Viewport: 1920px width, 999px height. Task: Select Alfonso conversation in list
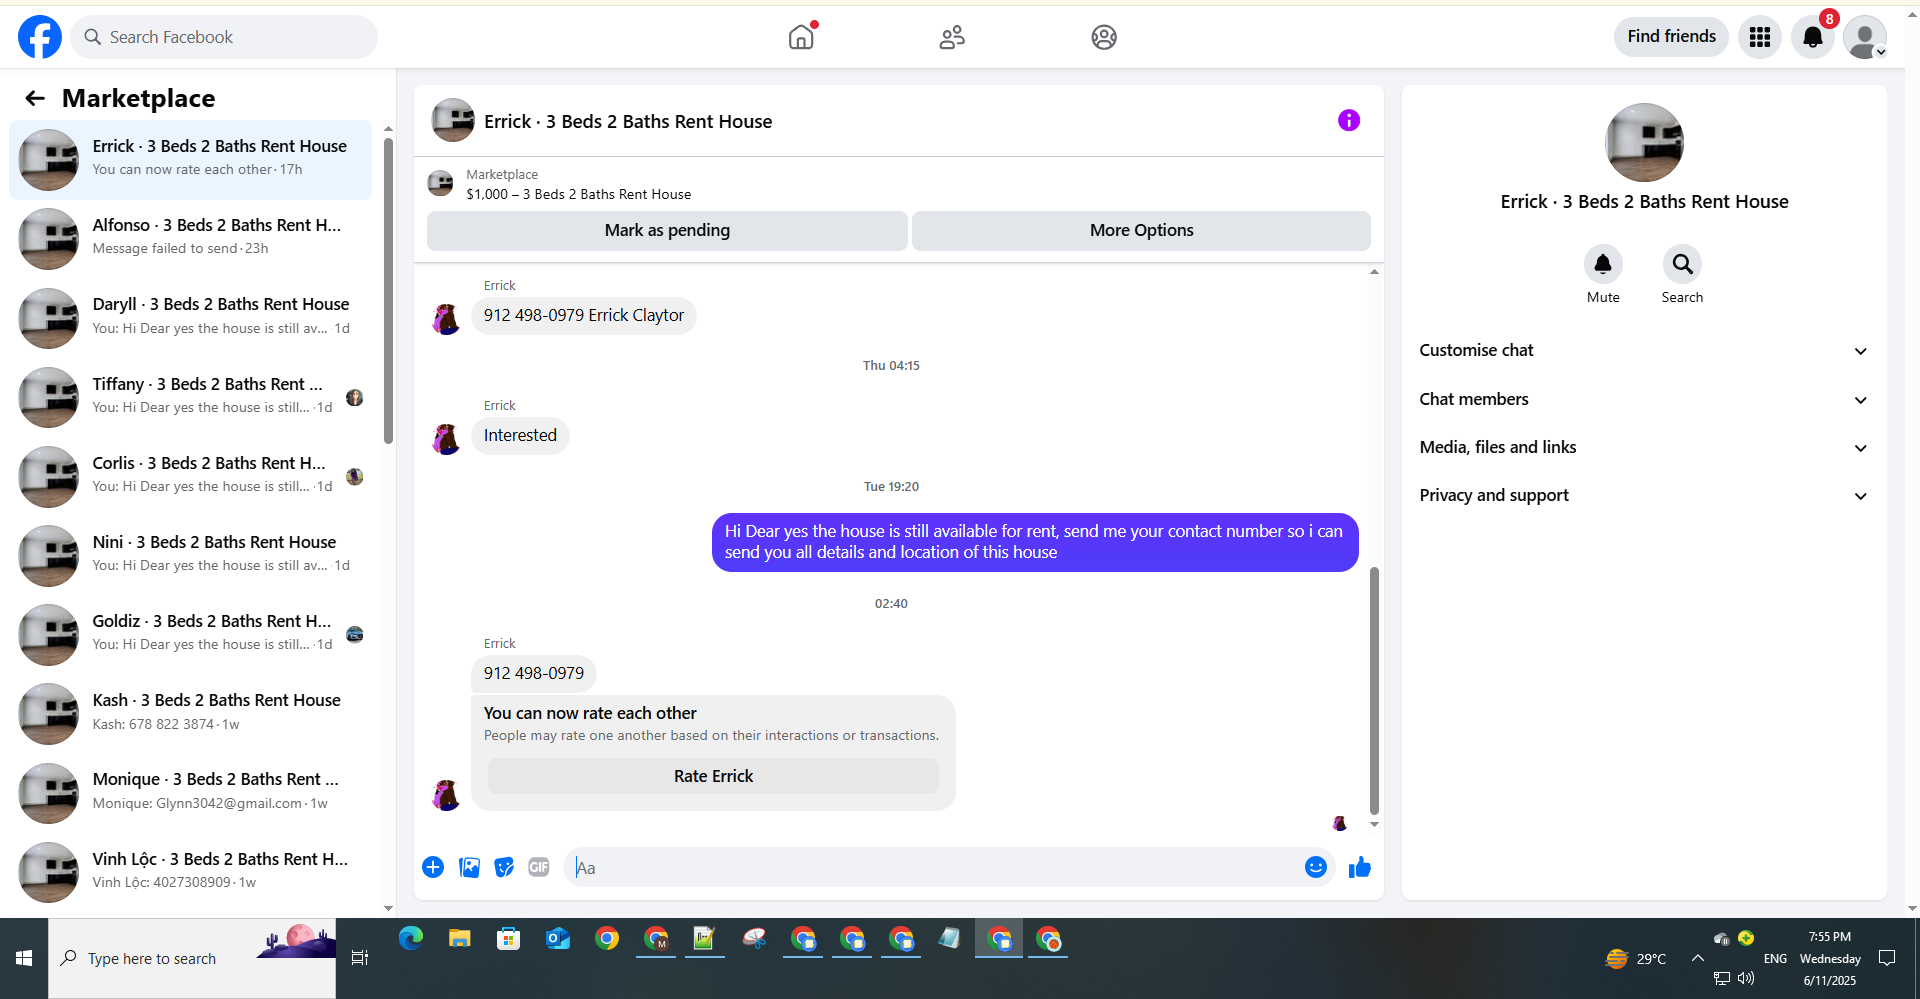190,238
